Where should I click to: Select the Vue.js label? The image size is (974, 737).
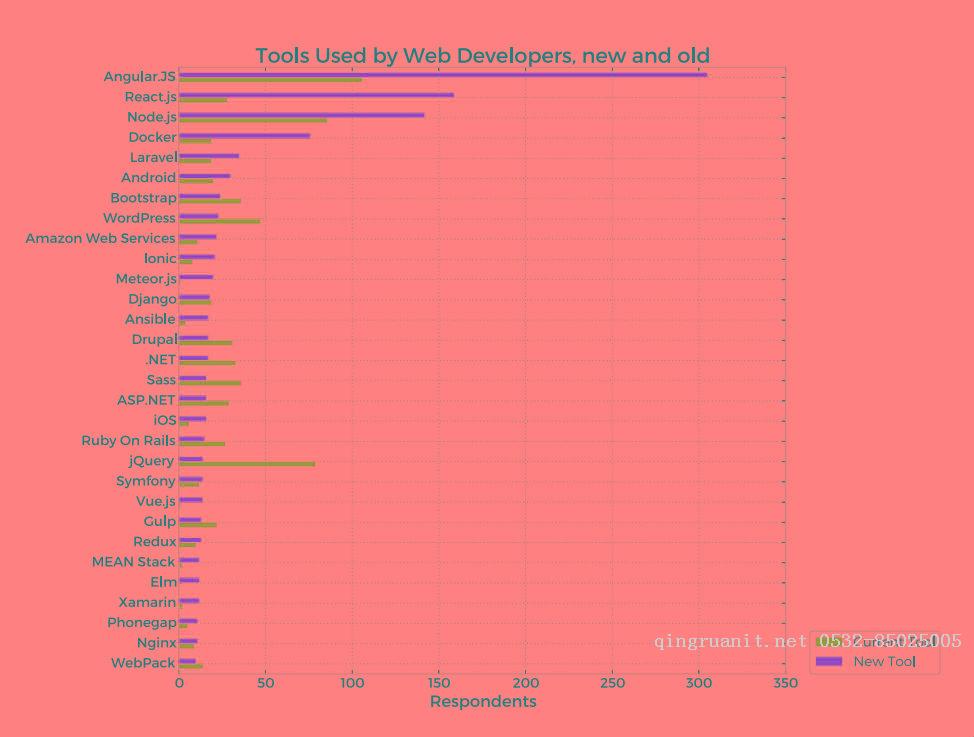pos(156,501)
